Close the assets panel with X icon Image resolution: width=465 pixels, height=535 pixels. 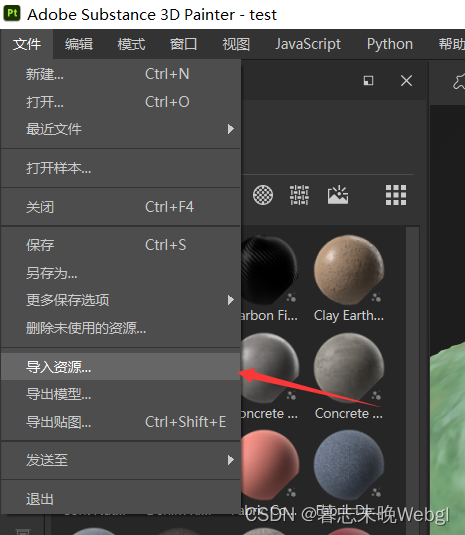pyautogui.click(x=406, y=81)
